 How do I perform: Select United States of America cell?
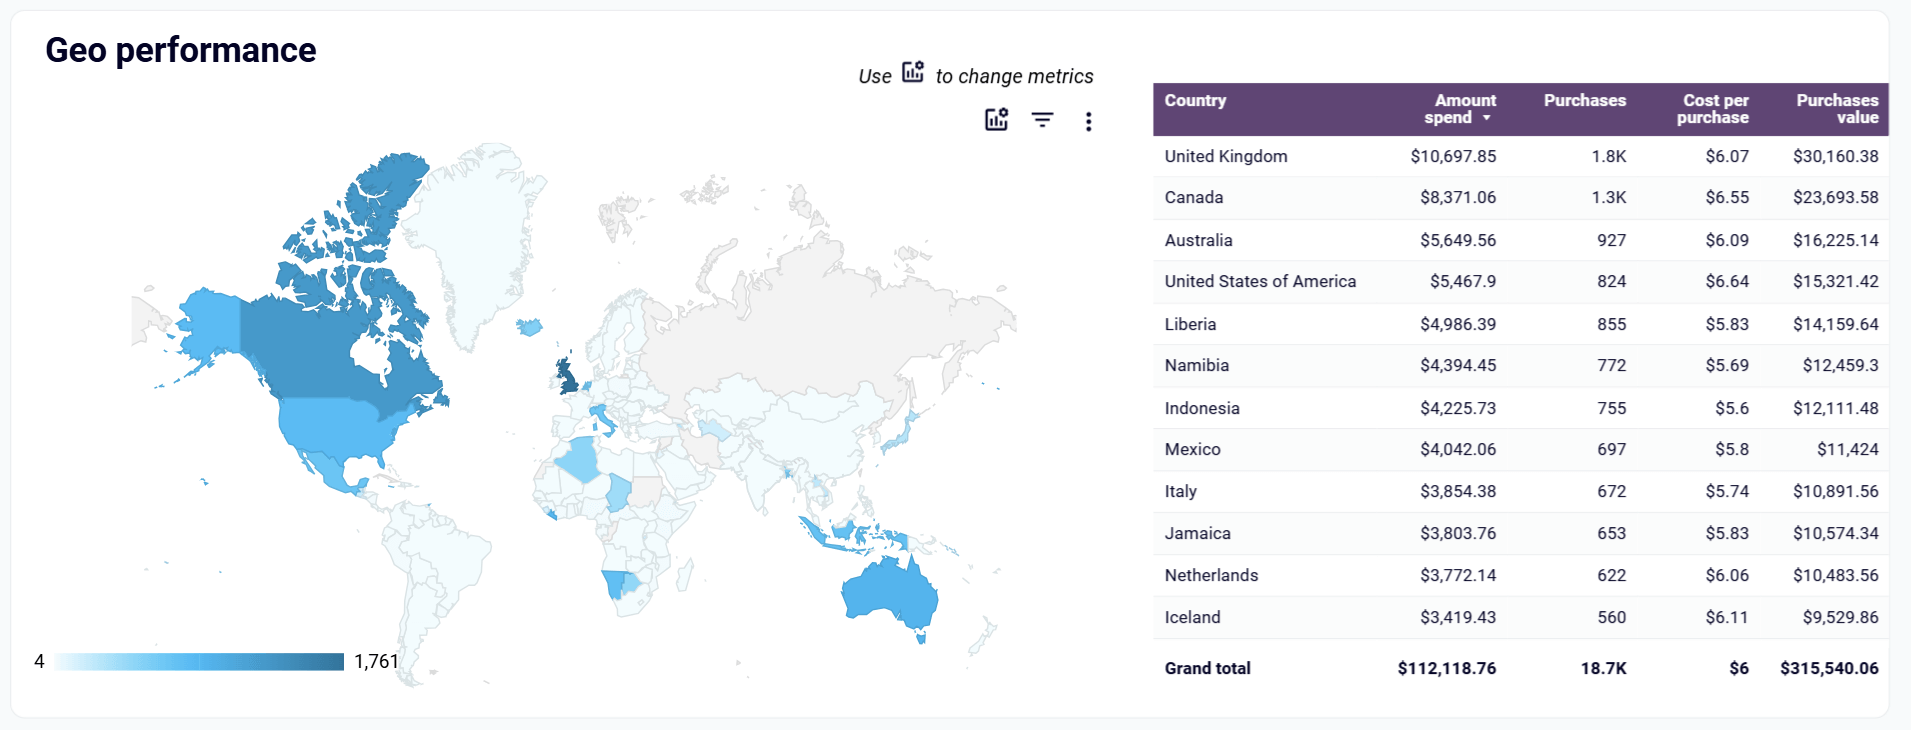[1260, 281]
